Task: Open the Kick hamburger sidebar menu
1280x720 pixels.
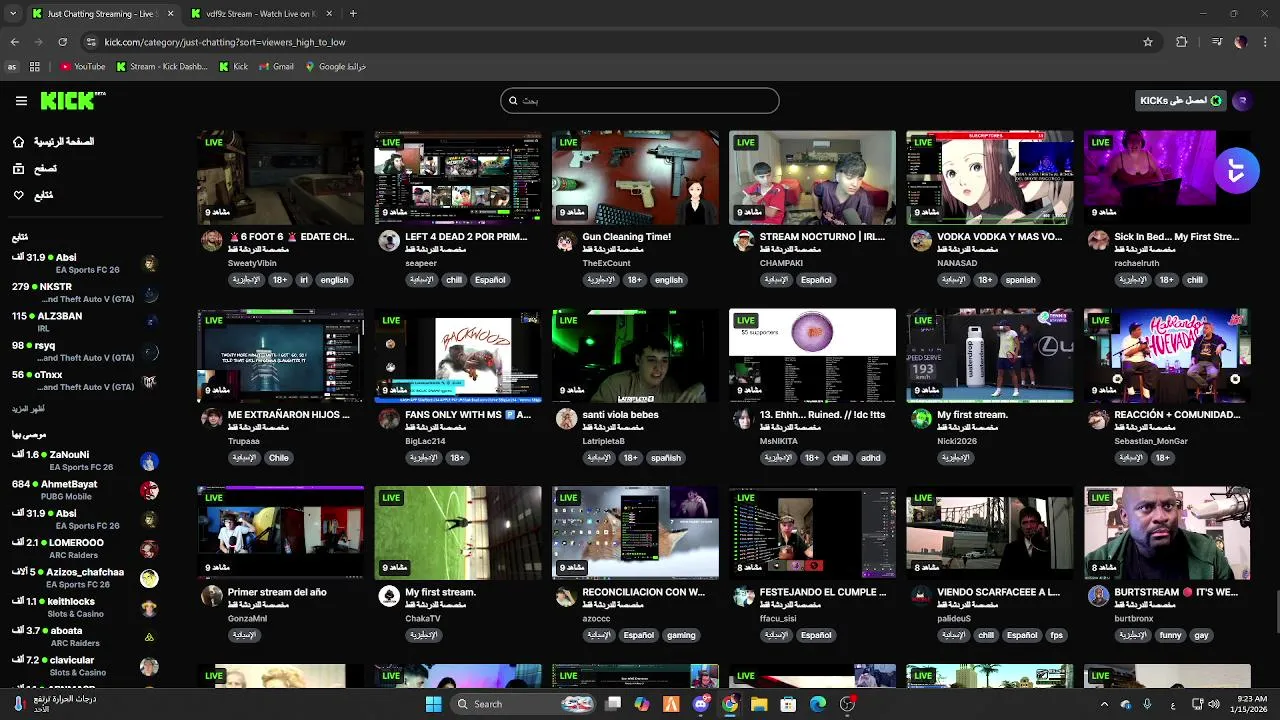Action: click(21, 100)
